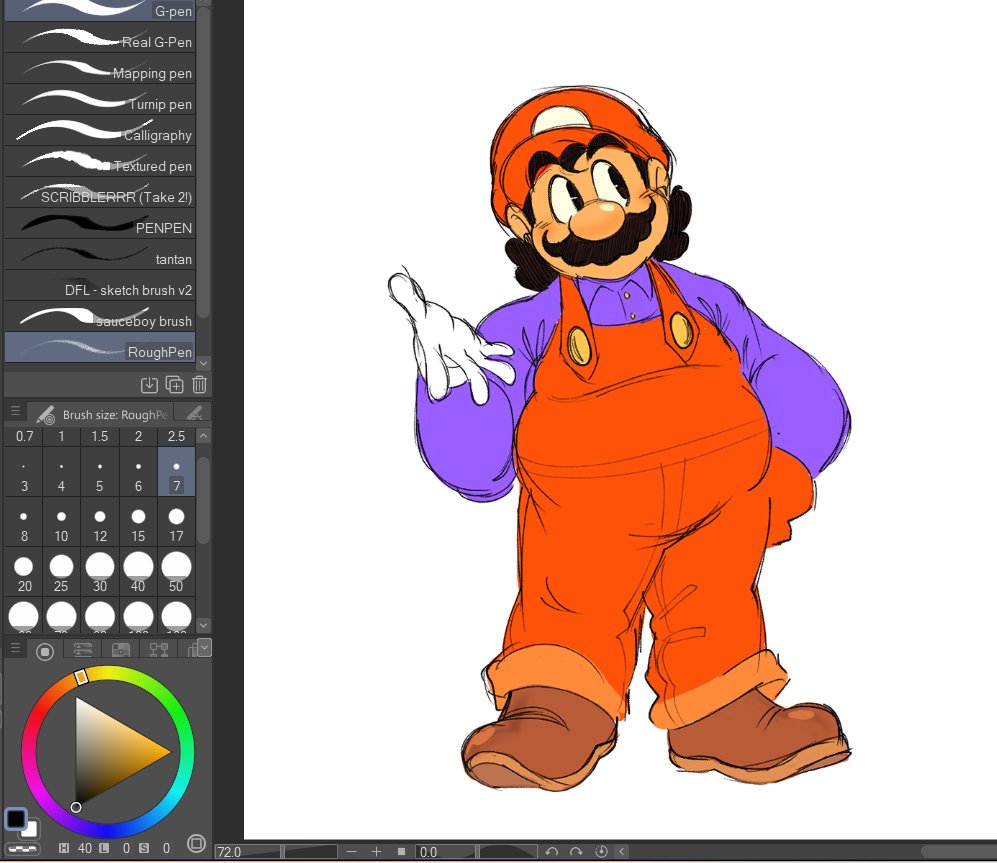Click the delete sub tool trash icon
This screenshot has width=997, height=863.
click(x=199, y=385)
